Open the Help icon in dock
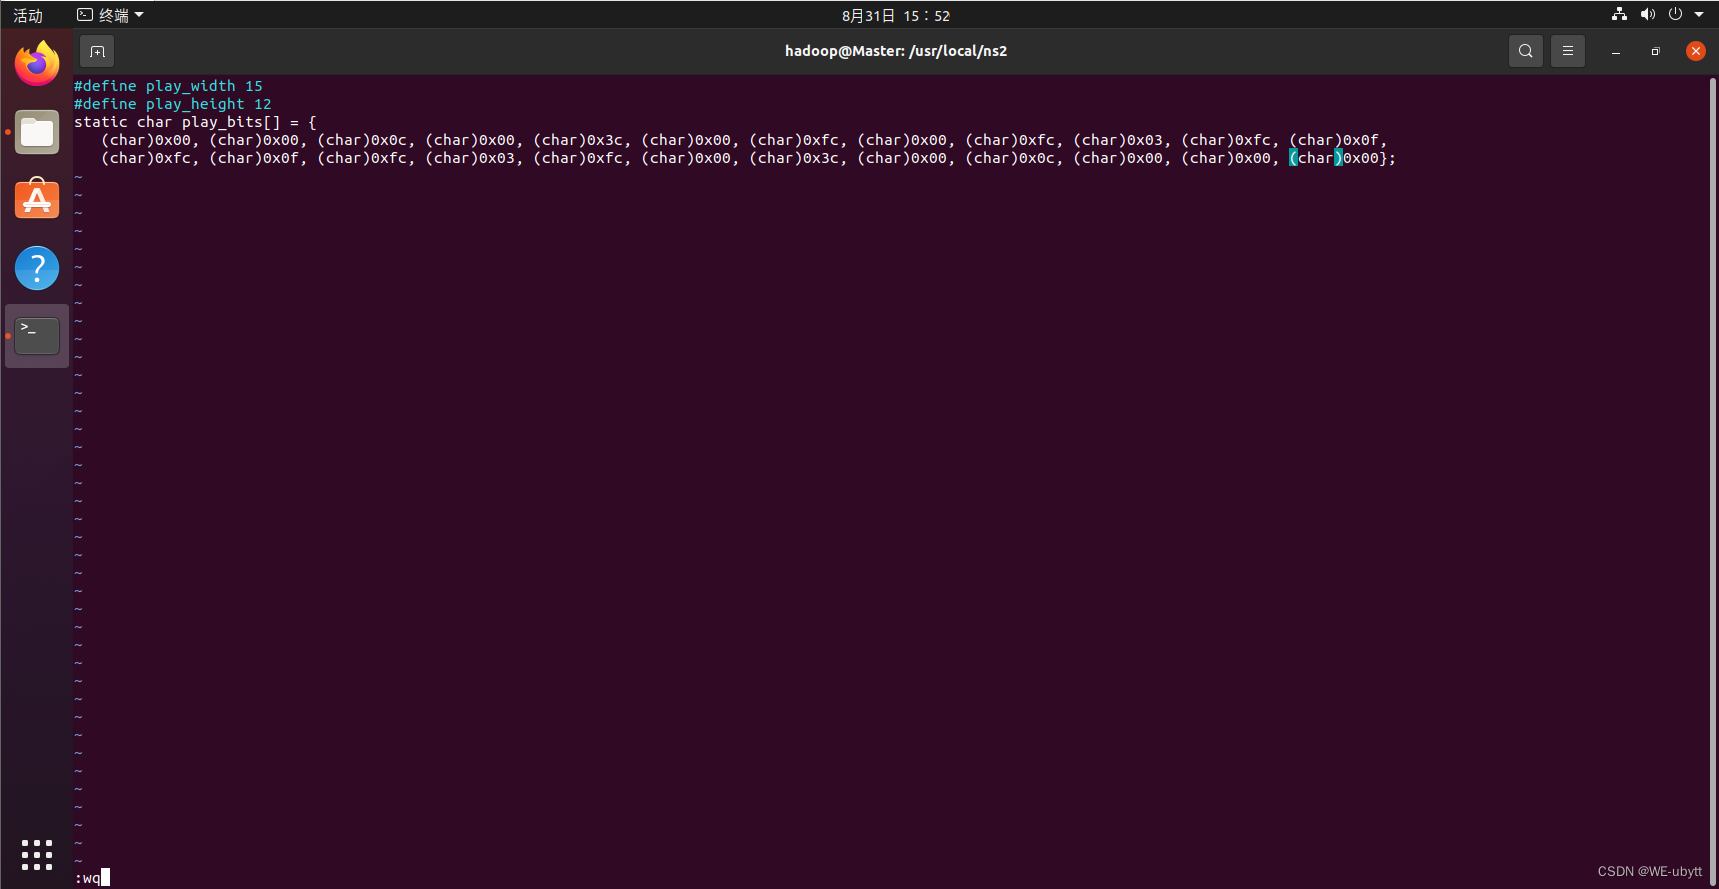This screenshot has width=1719, height=889. (37, 268)
